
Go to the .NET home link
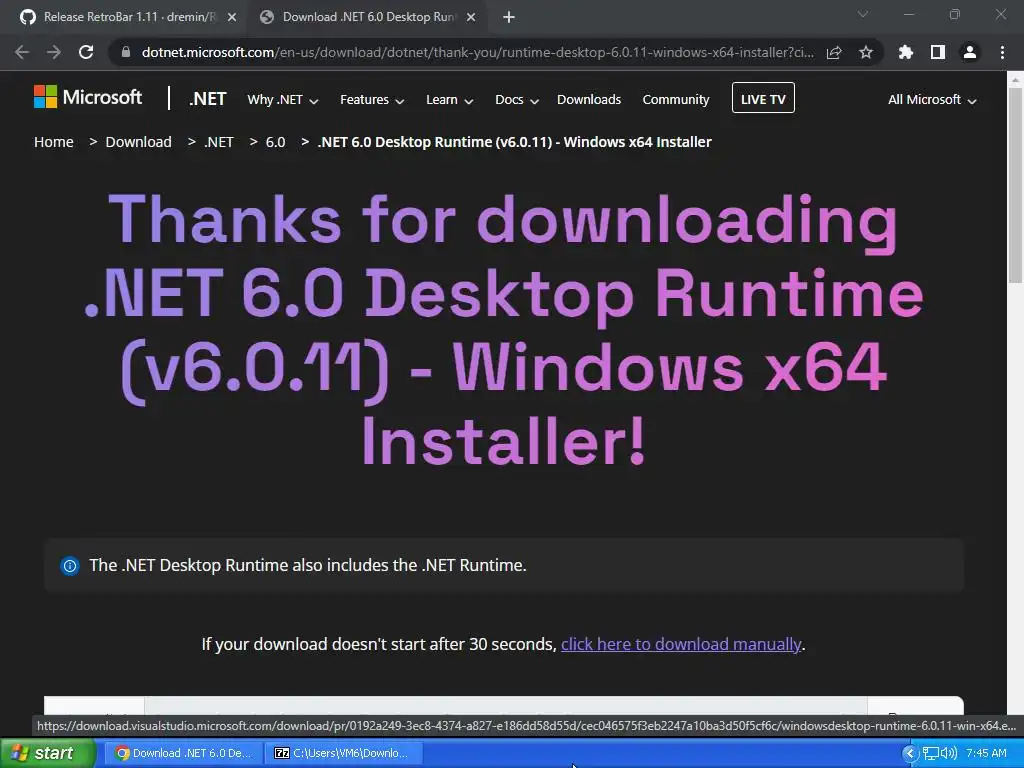pyautogui.click(x=208, y=99)
